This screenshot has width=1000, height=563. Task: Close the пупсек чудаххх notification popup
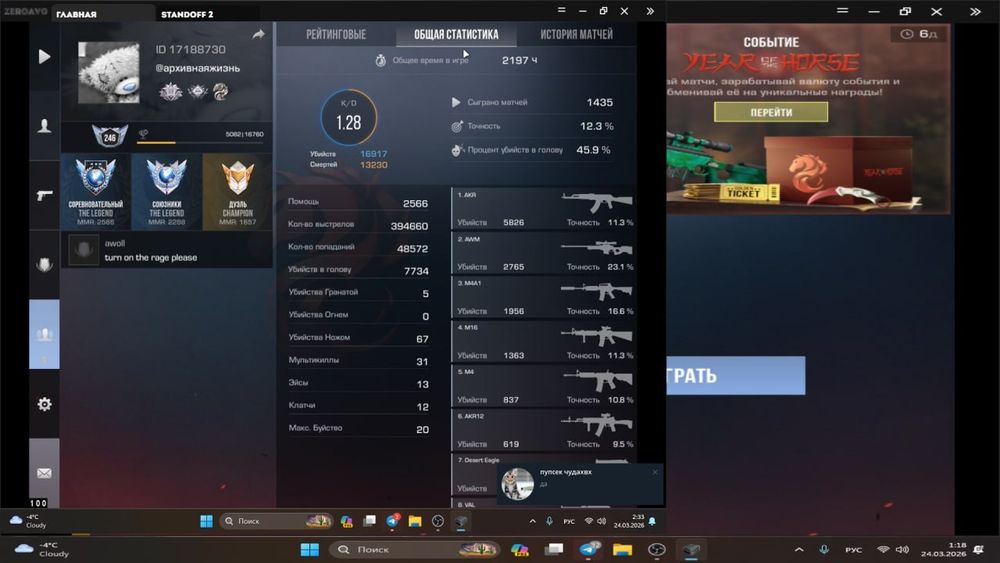click(655, 472)
